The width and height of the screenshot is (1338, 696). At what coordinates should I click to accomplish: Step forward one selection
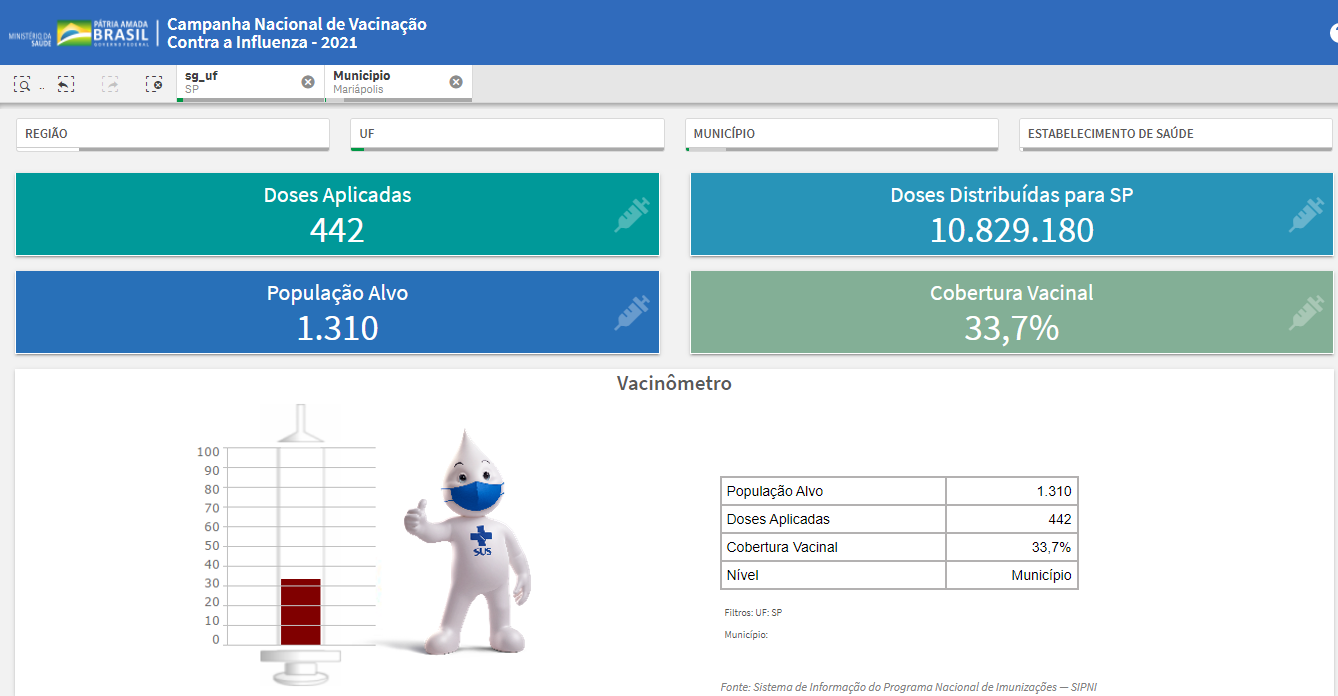pos(110,84)
